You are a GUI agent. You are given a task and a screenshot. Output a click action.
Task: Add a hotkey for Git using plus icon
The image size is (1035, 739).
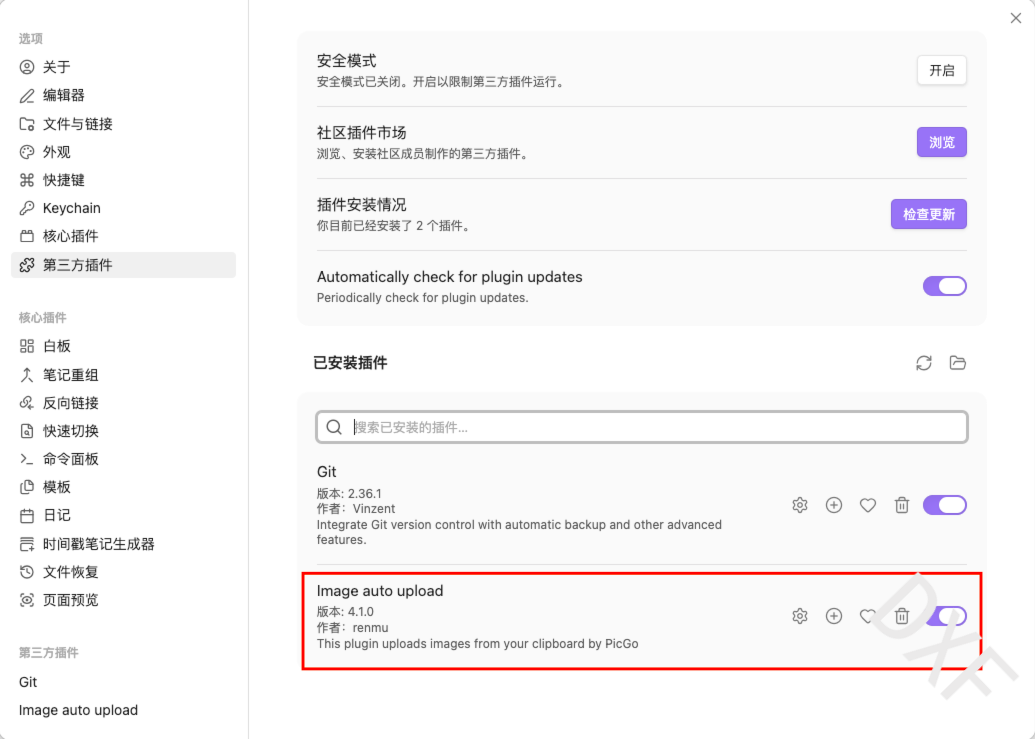point(834,505)
